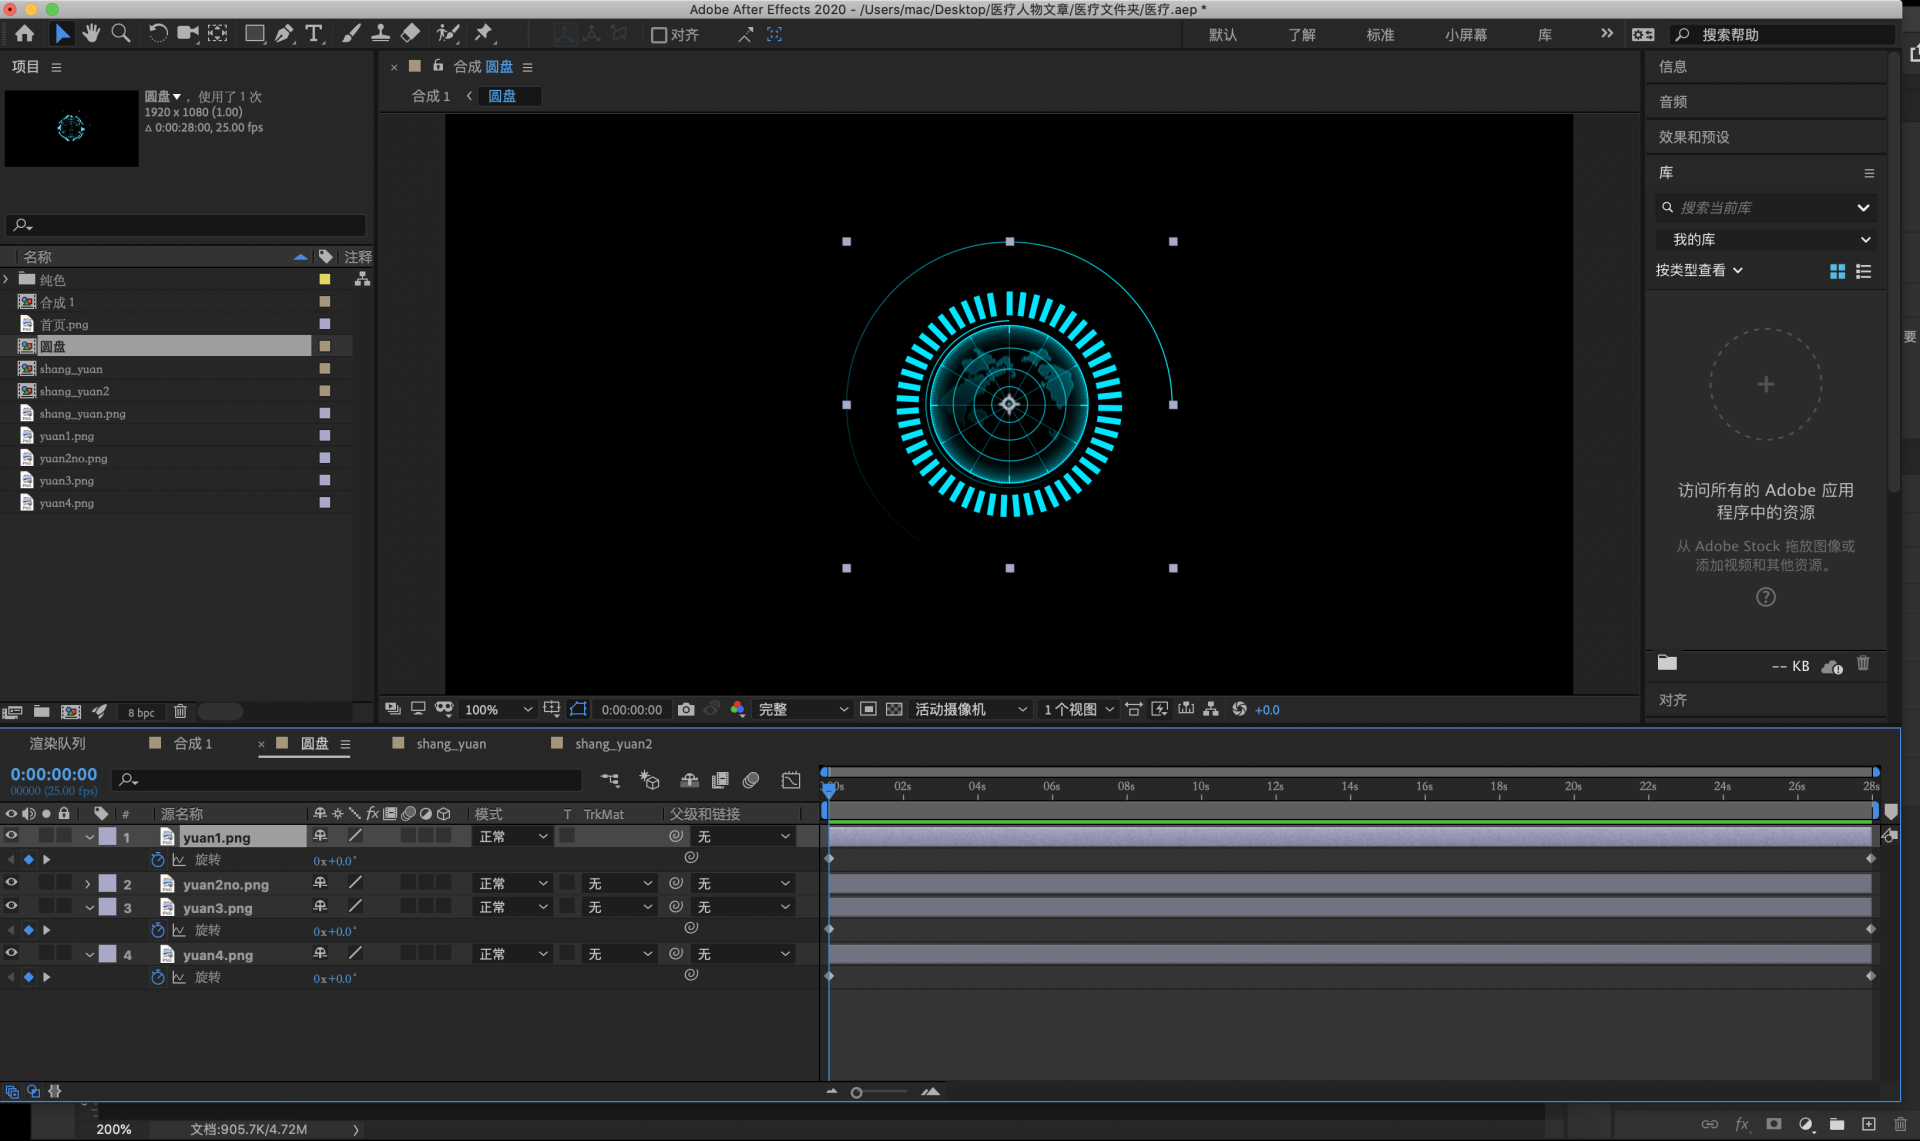Open the 渲染队列 tab
This screenshot has width=1920, height=1141.
click(58, 744)
